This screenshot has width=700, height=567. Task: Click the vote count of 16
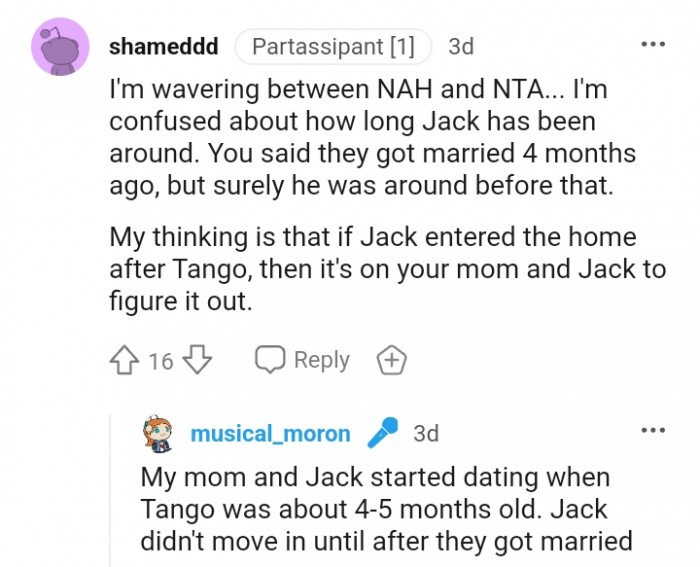click(x=161, y=361)
